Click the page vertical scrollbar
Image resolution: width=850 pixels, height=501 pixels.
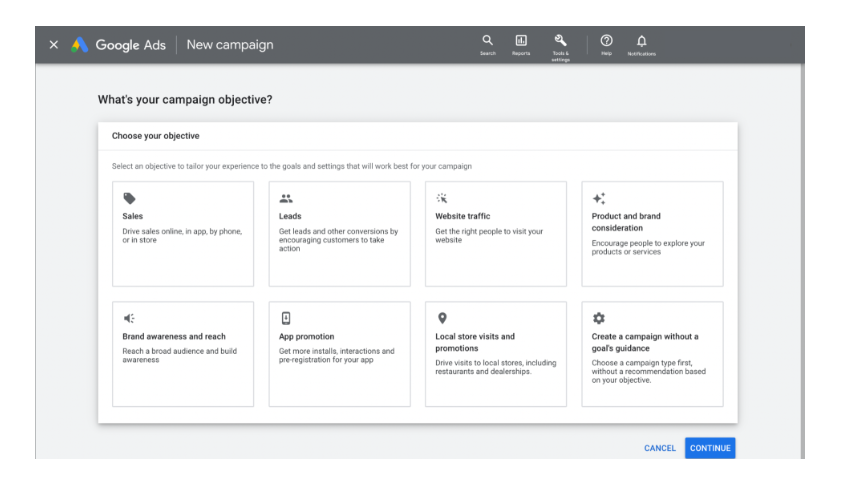point(802,261)
